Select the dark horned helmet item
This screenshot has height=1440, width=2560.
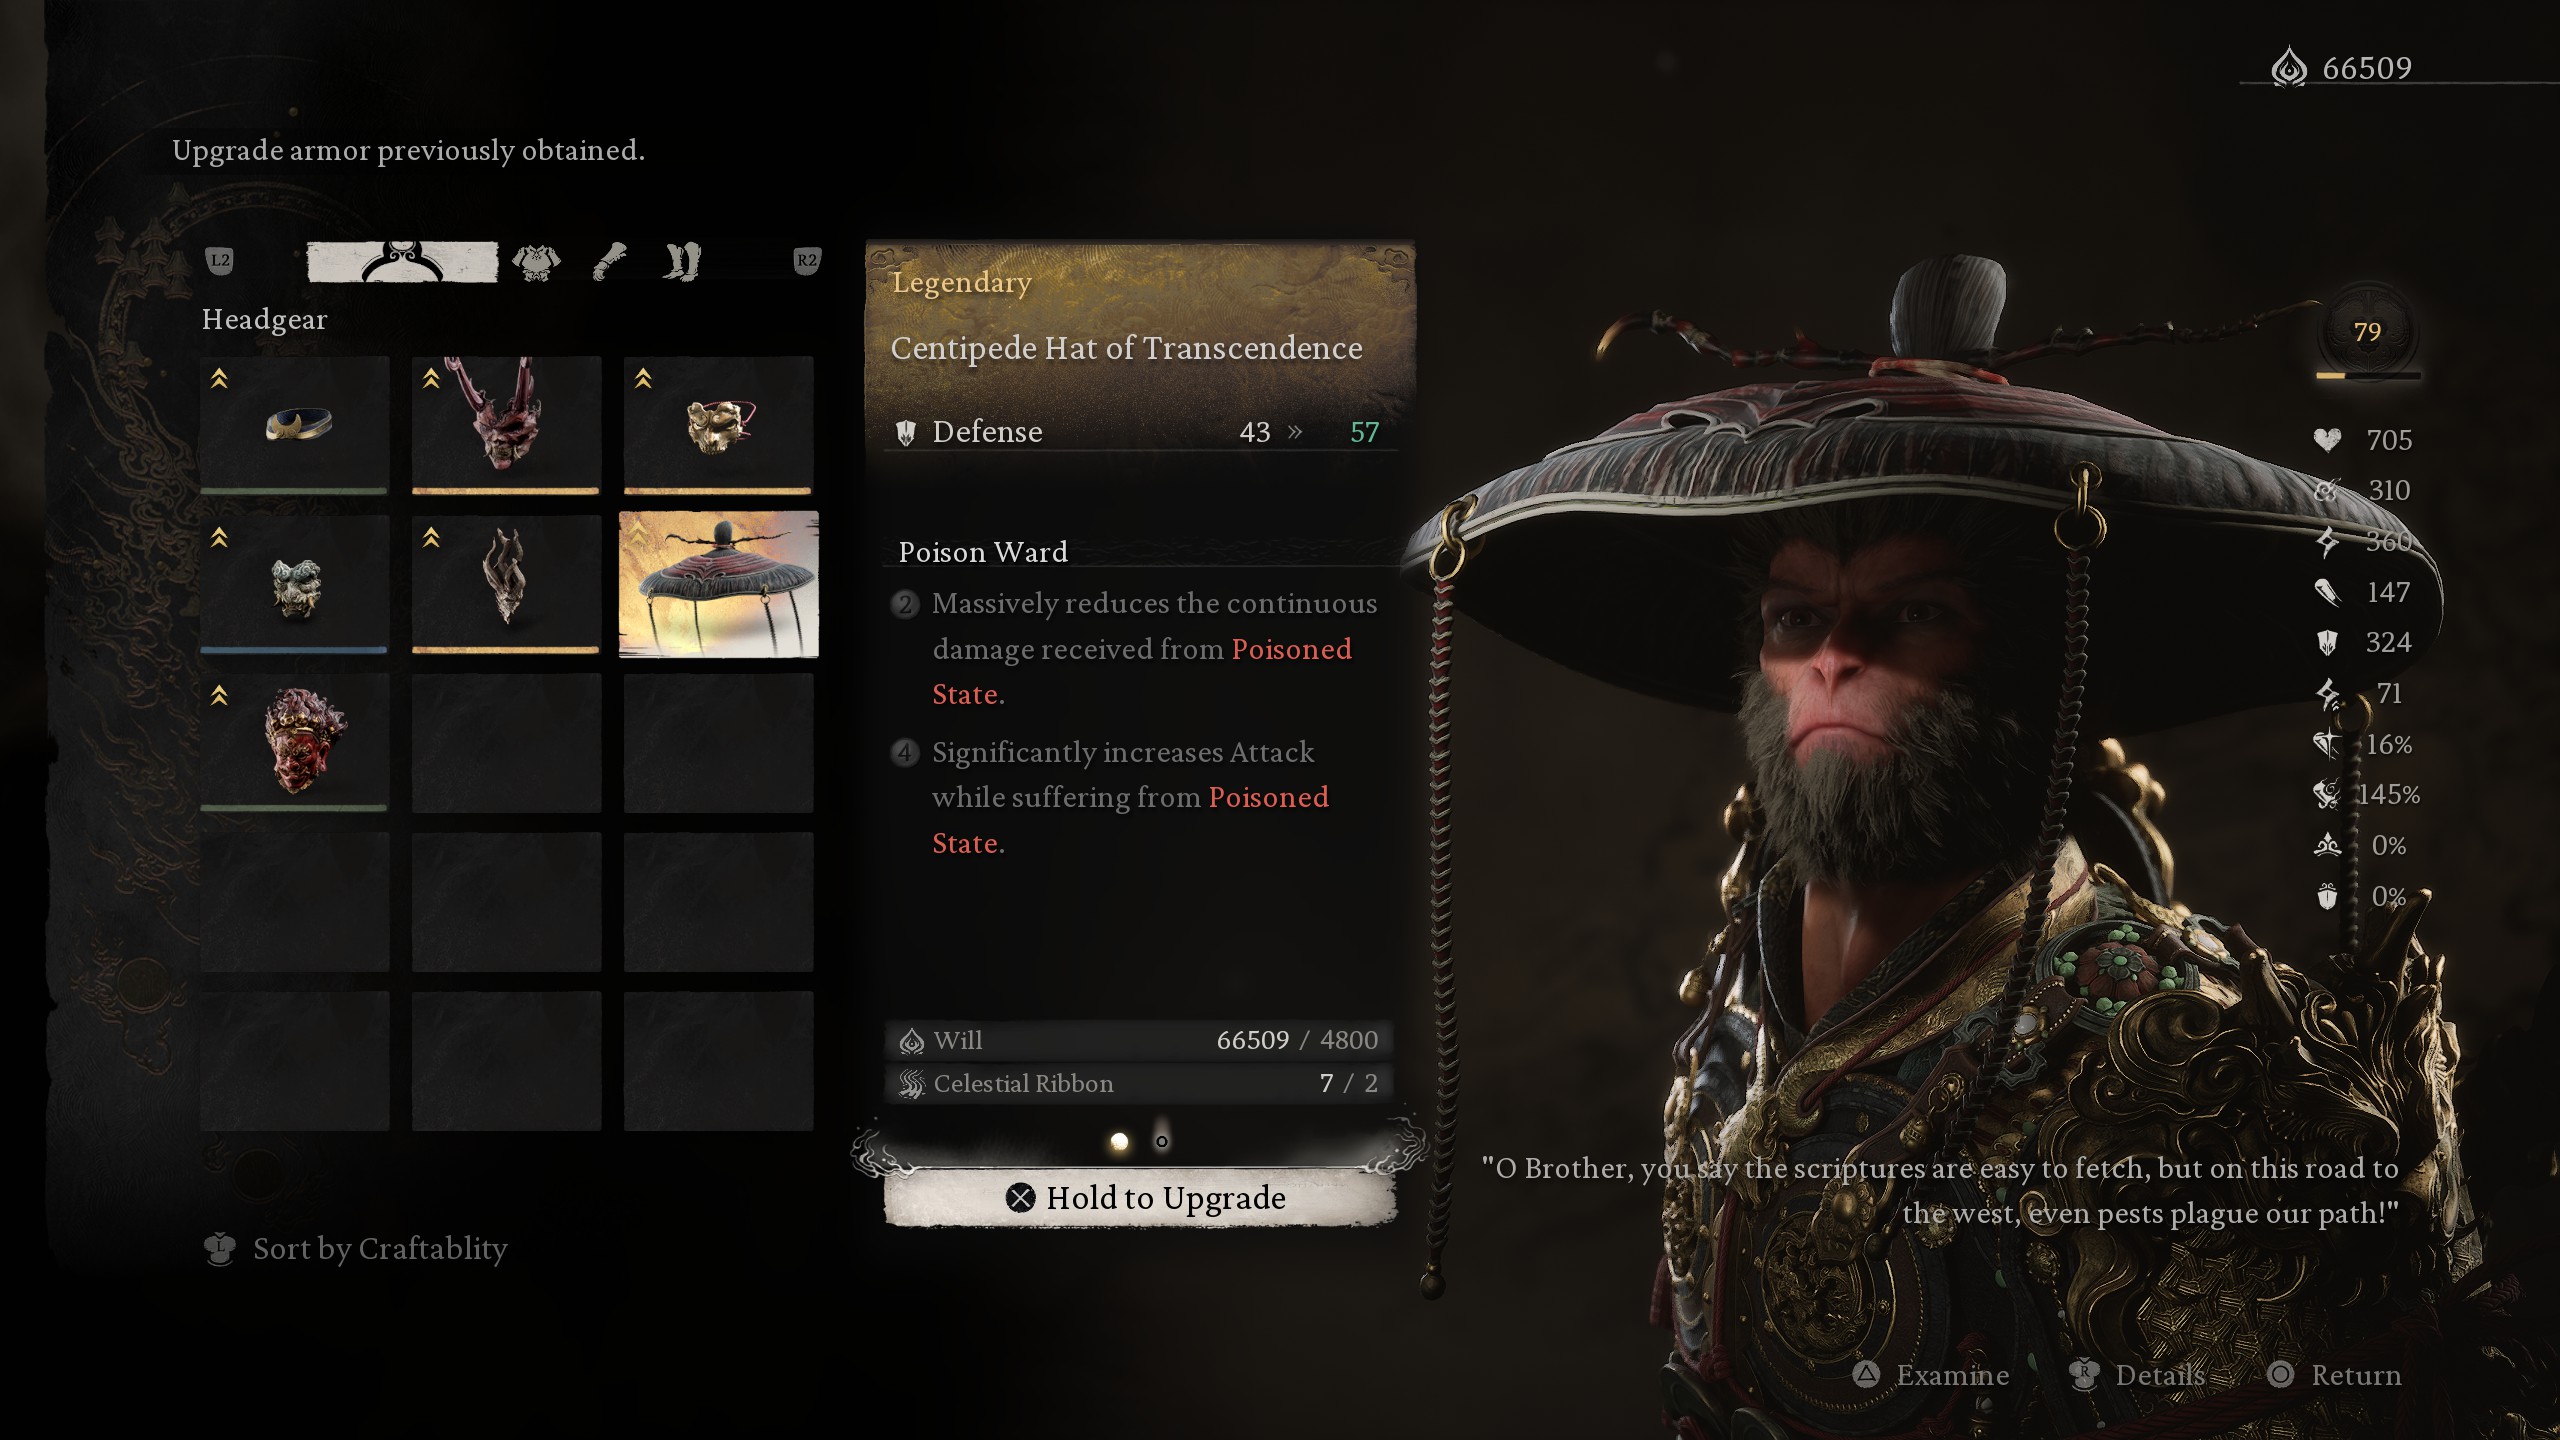pos(506,584)
